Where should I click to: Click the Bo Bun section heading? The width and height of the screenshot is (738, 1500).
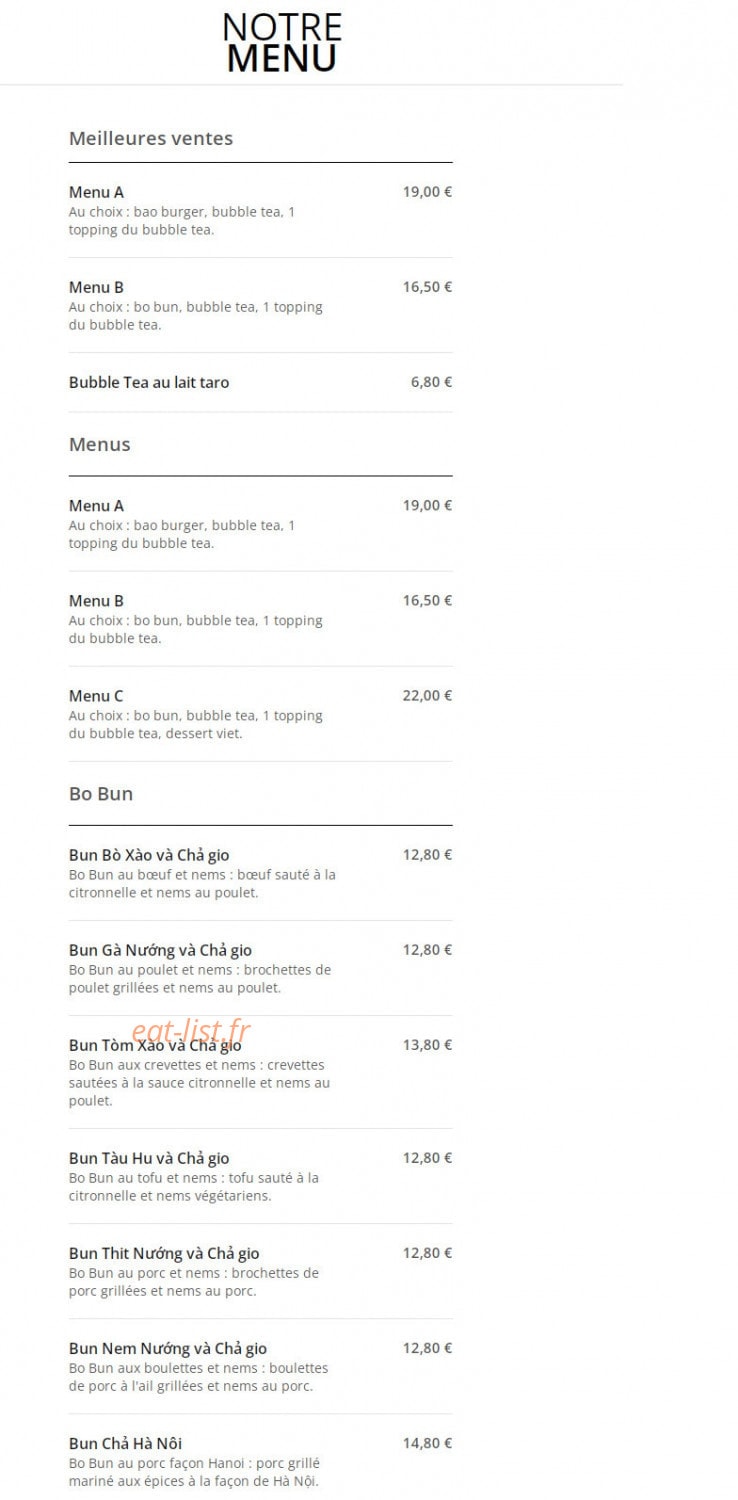click(101, 794)
